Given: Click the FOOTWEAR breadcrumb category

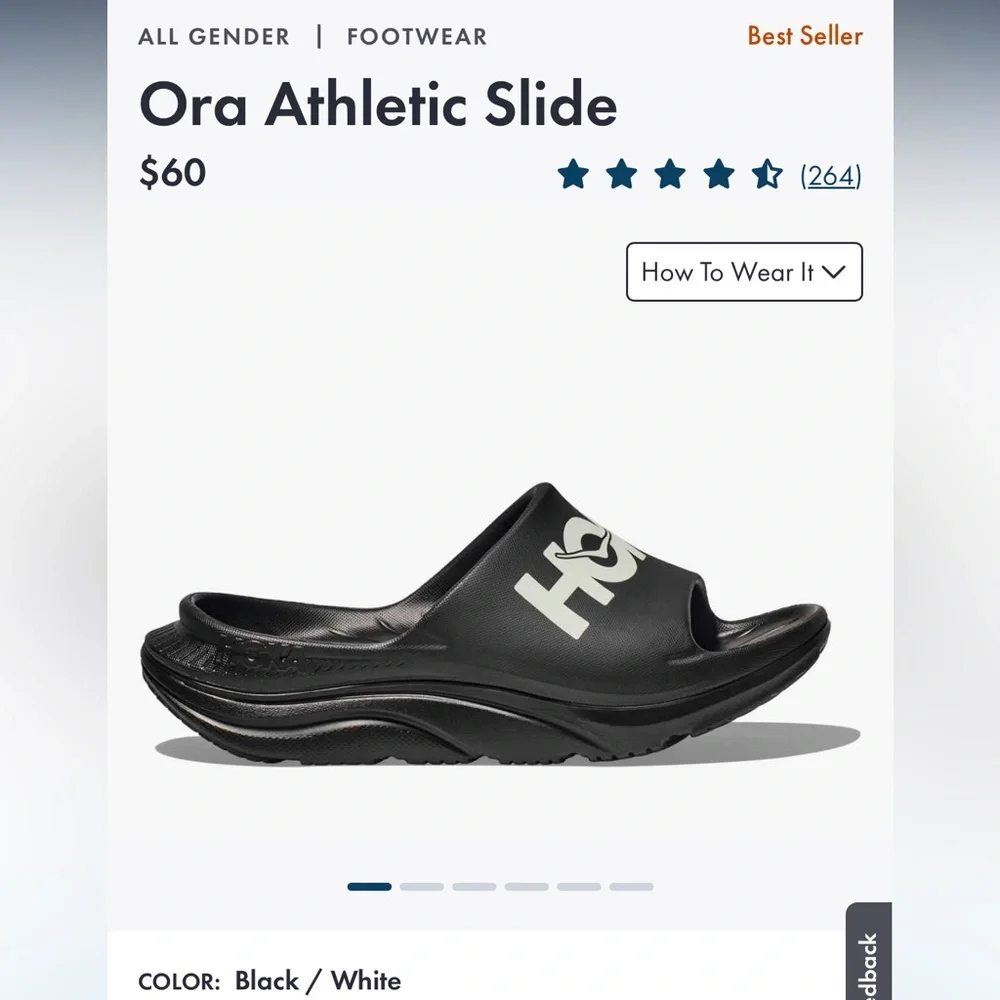Looking at the screenshot, I should (x=416, y=37).
